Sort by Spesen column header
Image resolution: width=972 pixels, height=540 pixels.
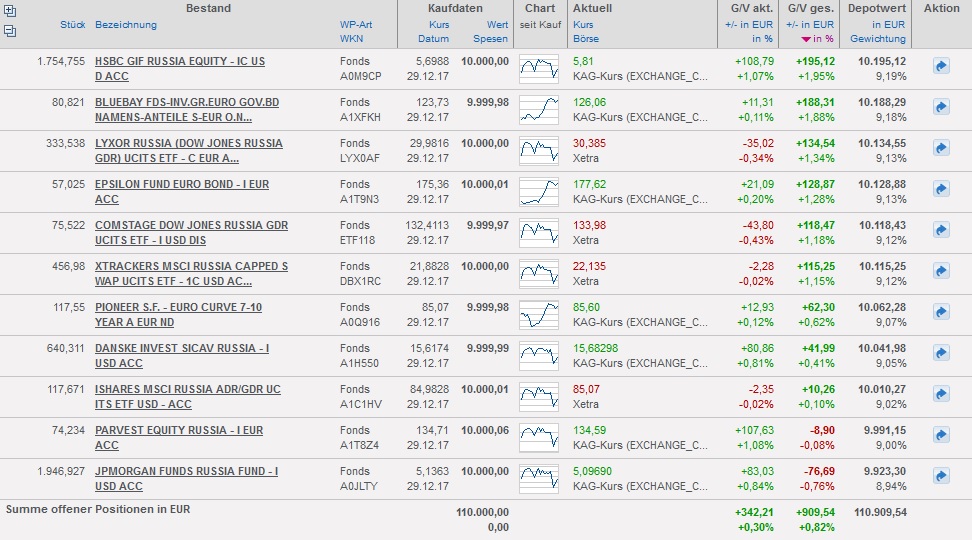point(490,38)
